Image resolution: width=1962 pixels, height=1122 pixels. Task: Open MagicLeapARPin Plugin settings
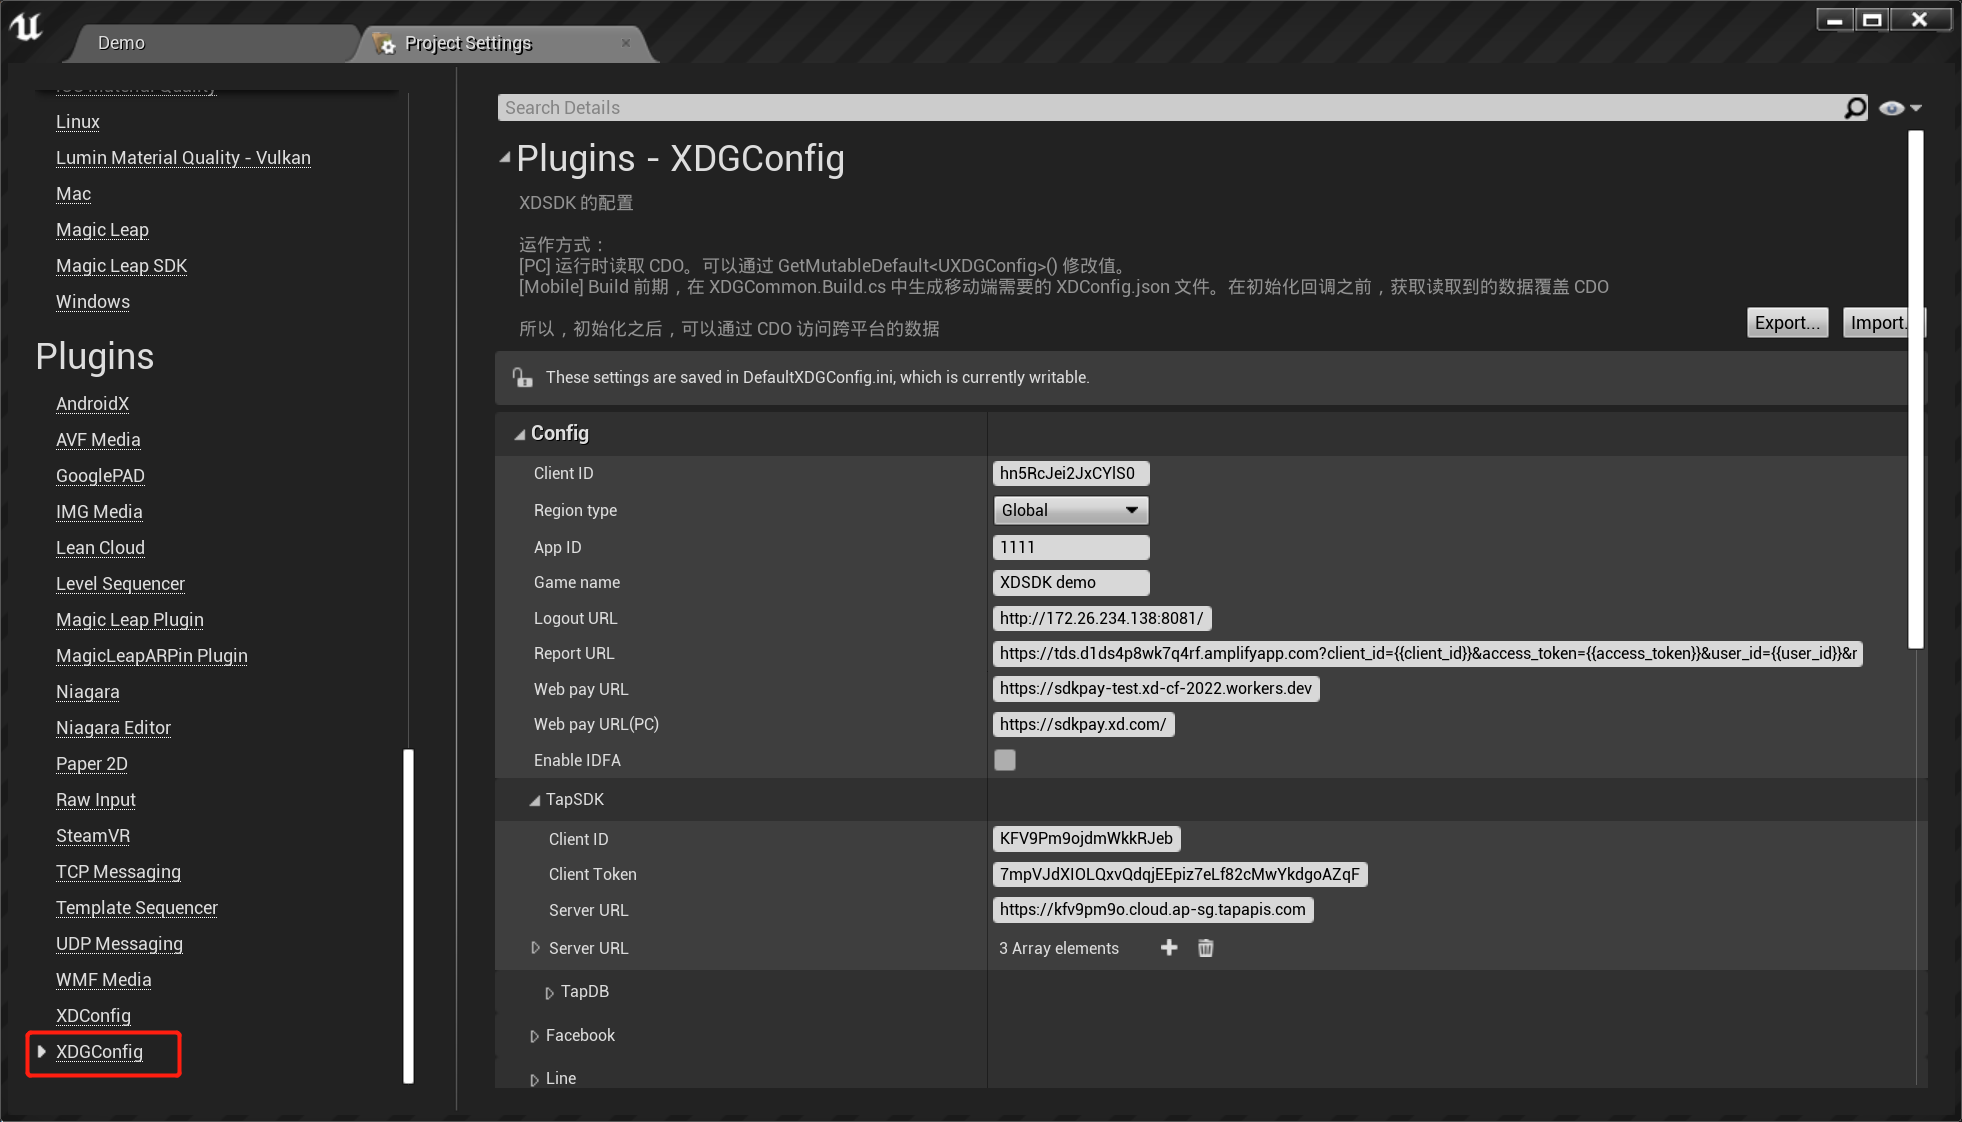point(151,656)
